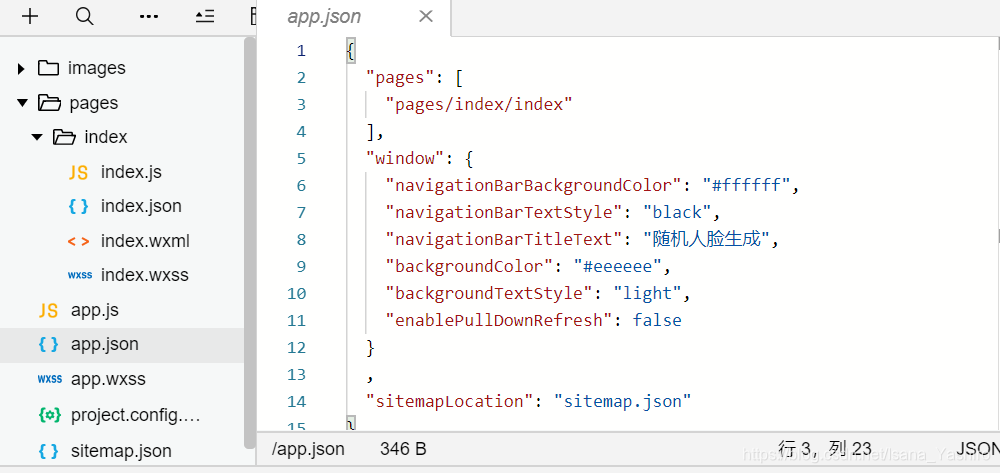Click the false value on line 11
The image size is (1000, 473).
coord(657,320)
